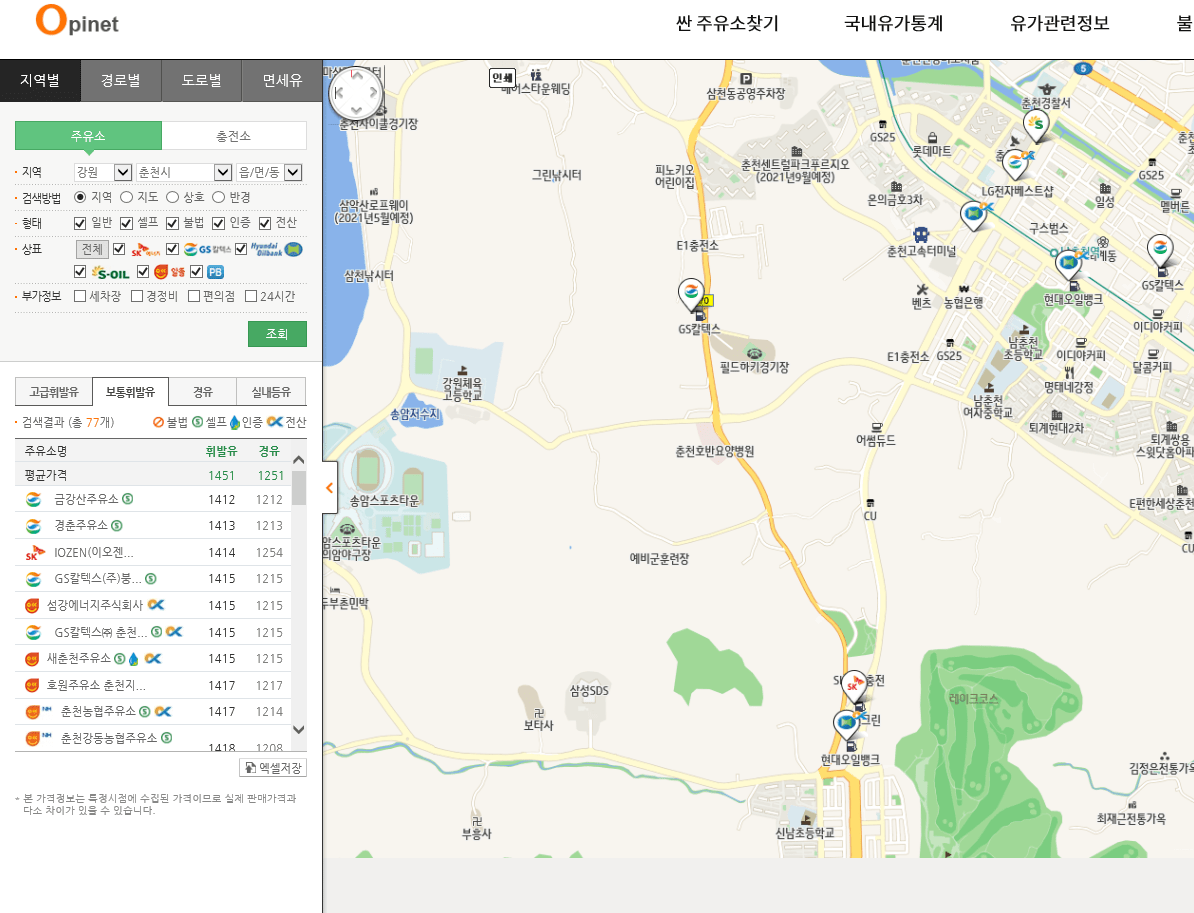Select the 경유 fuel tab
Viewport: 1194px width, 913px height.
pyautogui.click(x=203, y=392)
